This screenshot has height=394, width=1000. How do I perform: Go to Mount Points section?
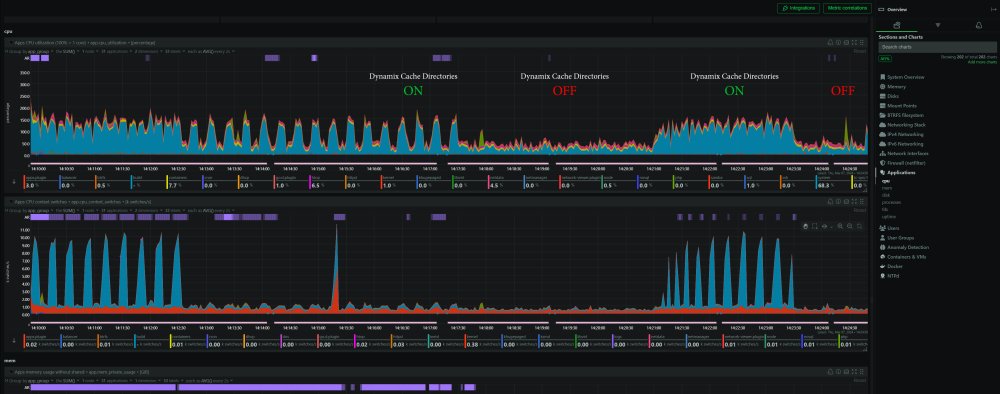click(901, 106)
